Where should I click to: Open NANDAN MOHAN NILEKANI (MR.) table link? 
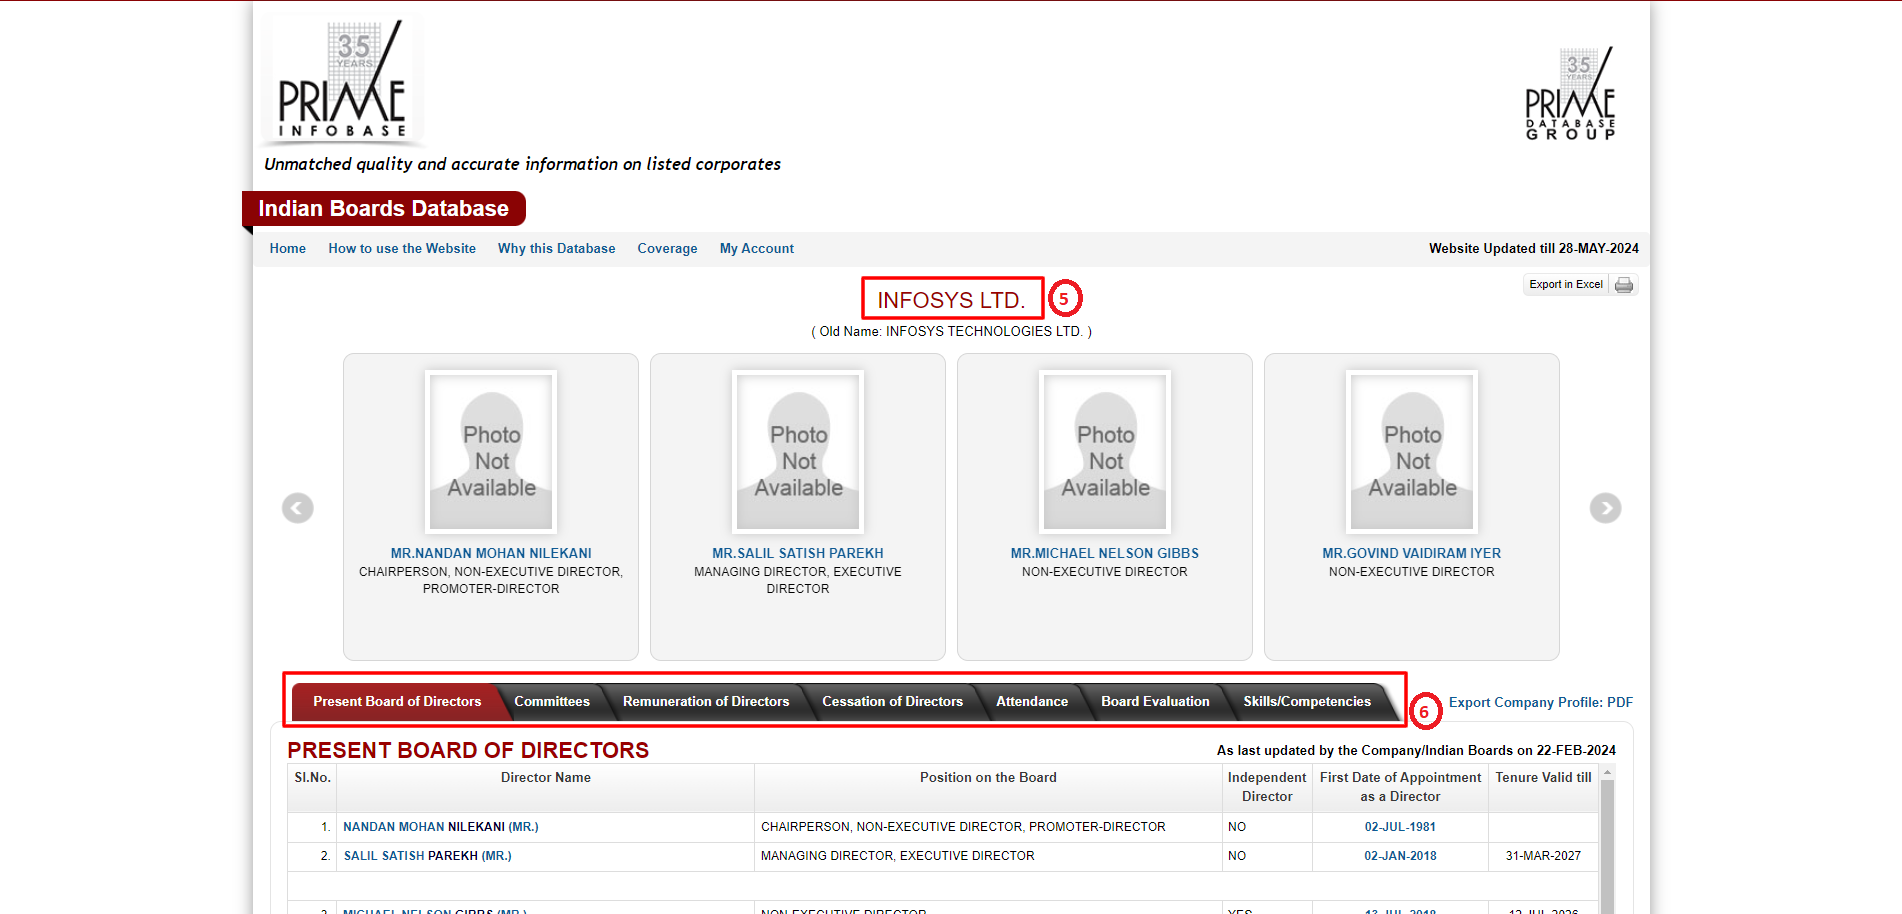pos(441,827)
